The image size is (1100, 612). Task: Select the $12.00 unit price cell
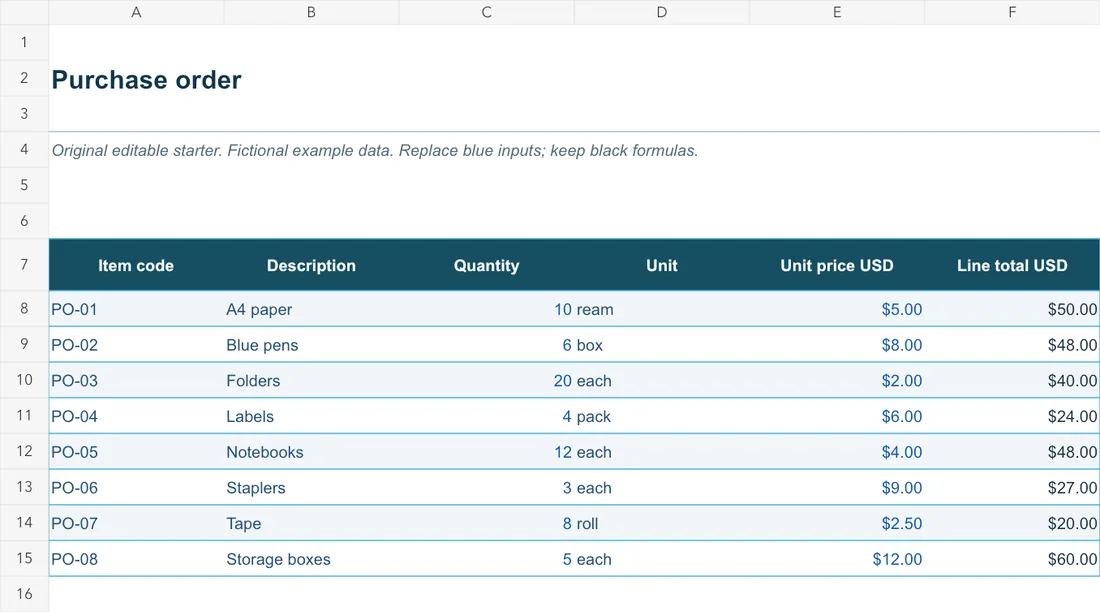837,559
